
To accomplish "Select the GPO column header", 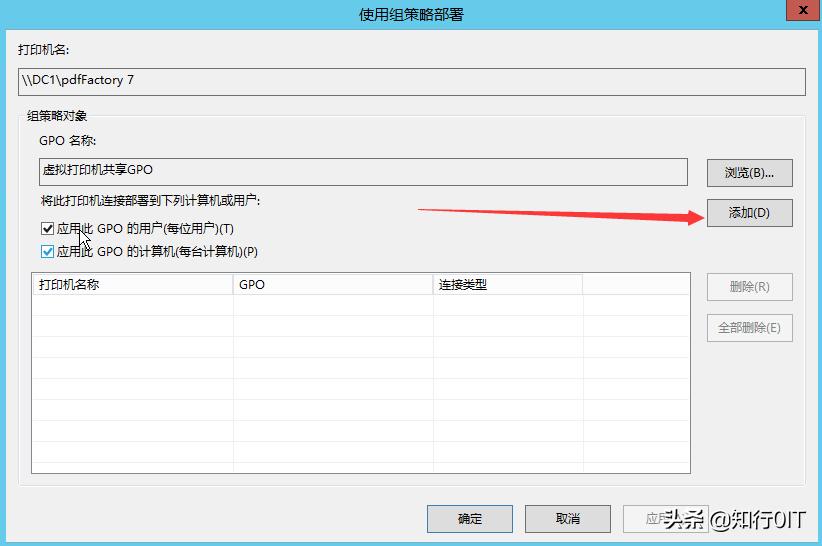I will pyautogui.click(x=333, y=285).
